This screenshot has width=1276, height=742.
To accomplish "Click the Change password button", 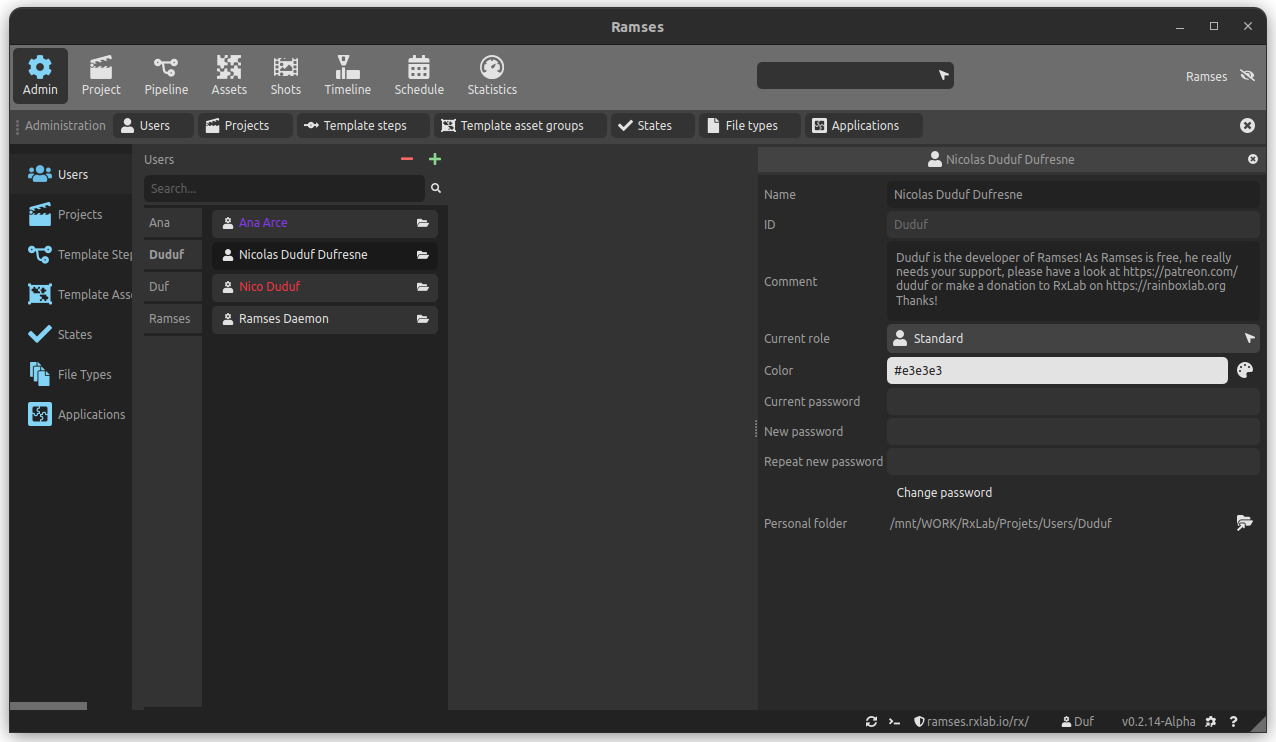I will [944, 492].
